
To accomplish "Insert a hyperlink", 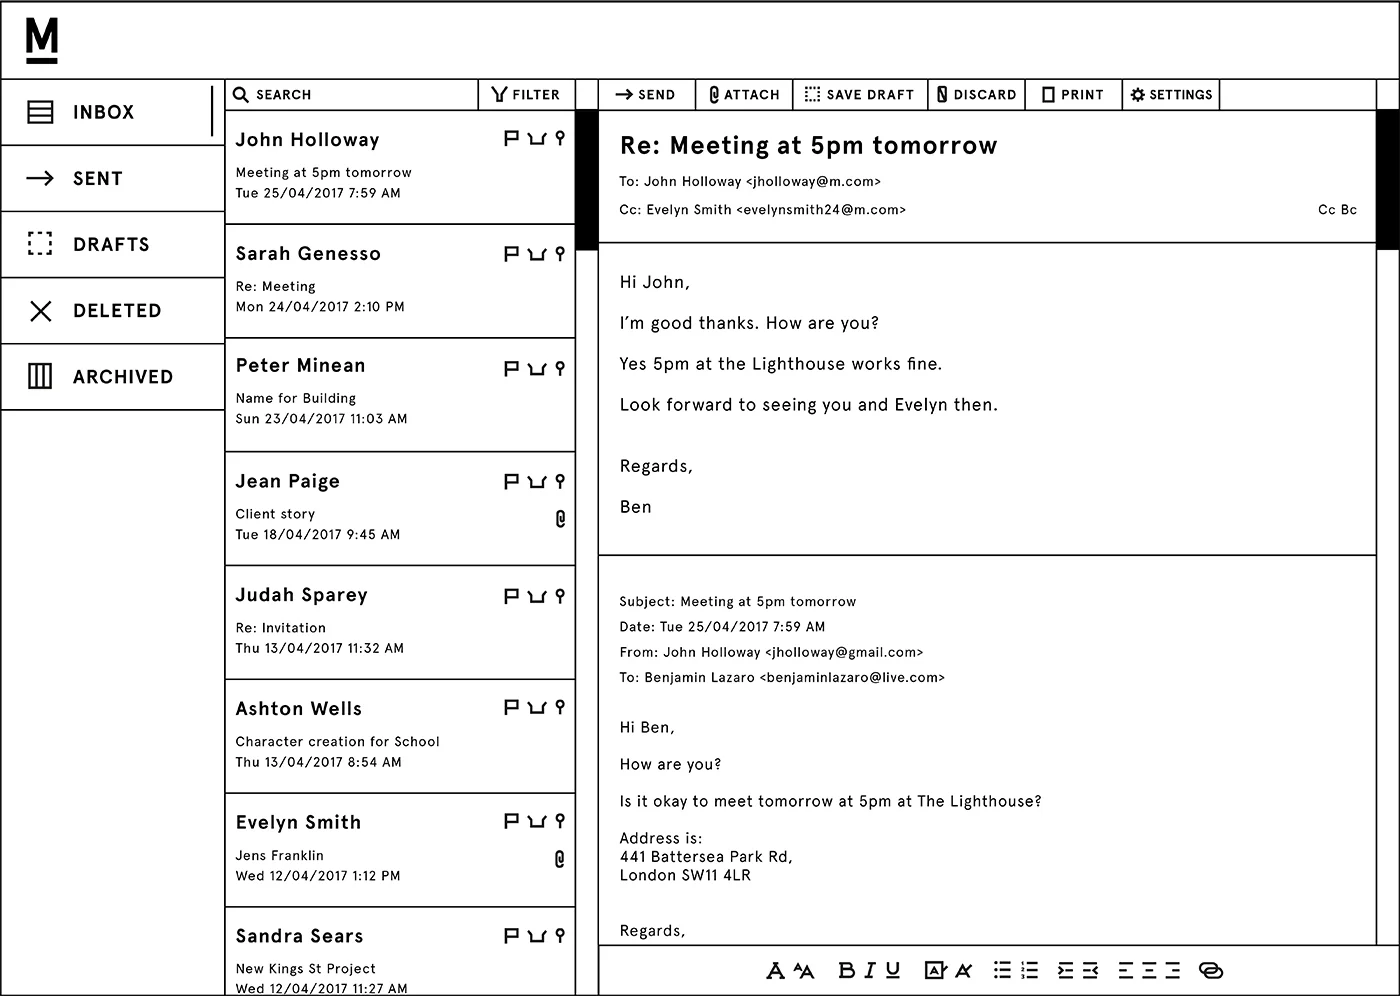I will [1211, 970].
